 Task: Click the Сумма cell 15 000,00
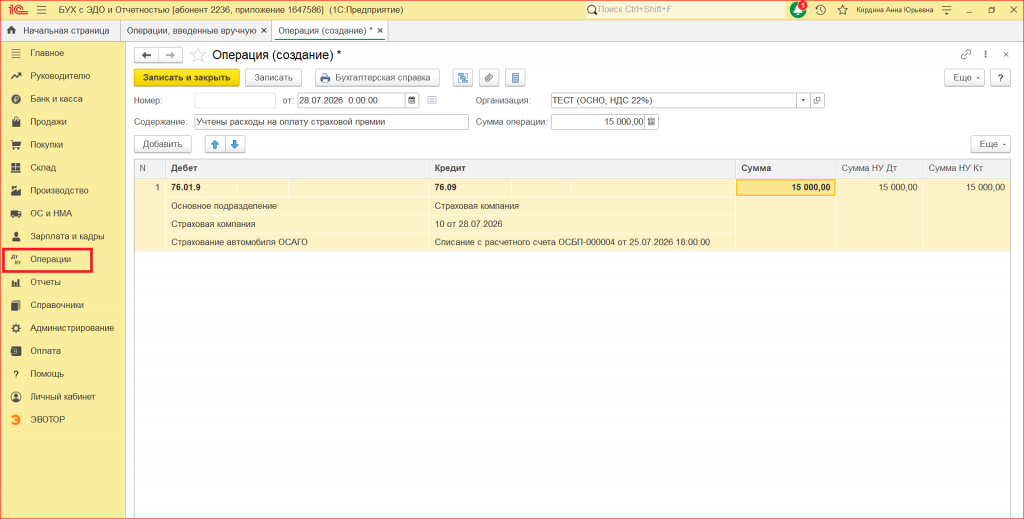pyautogui.click(x=786, y=187)
